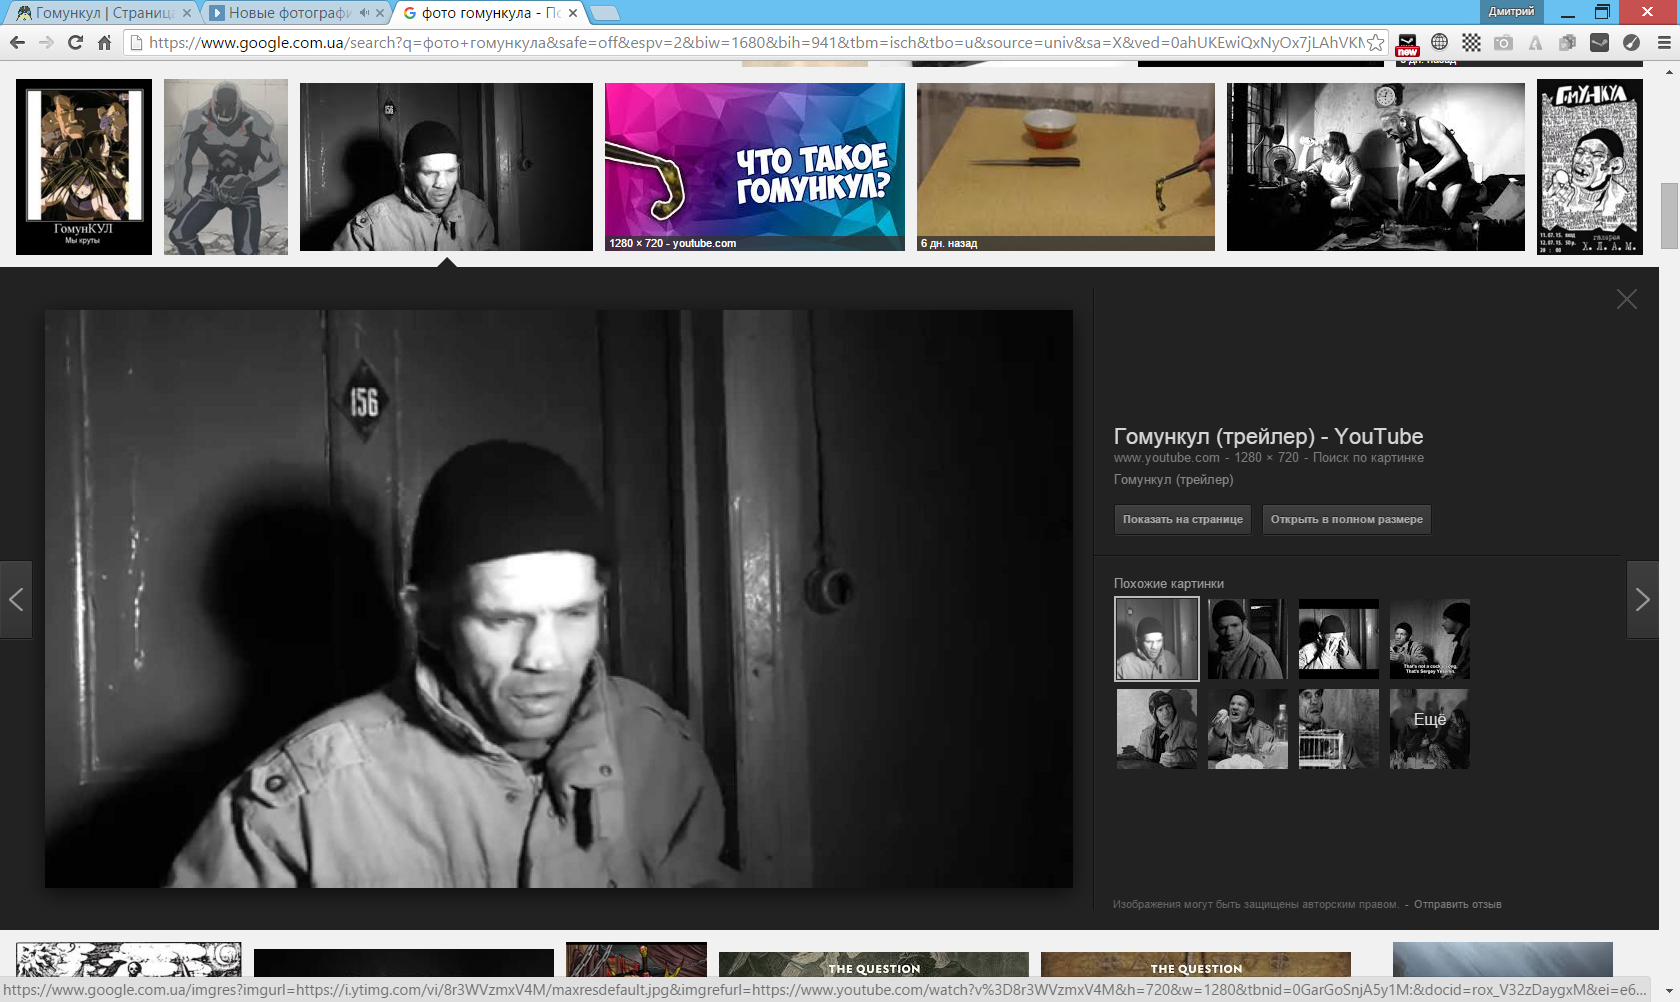The image size is (1680, 1002).
Task: Select the фото гомункула tab
Action: coord(488,13)
